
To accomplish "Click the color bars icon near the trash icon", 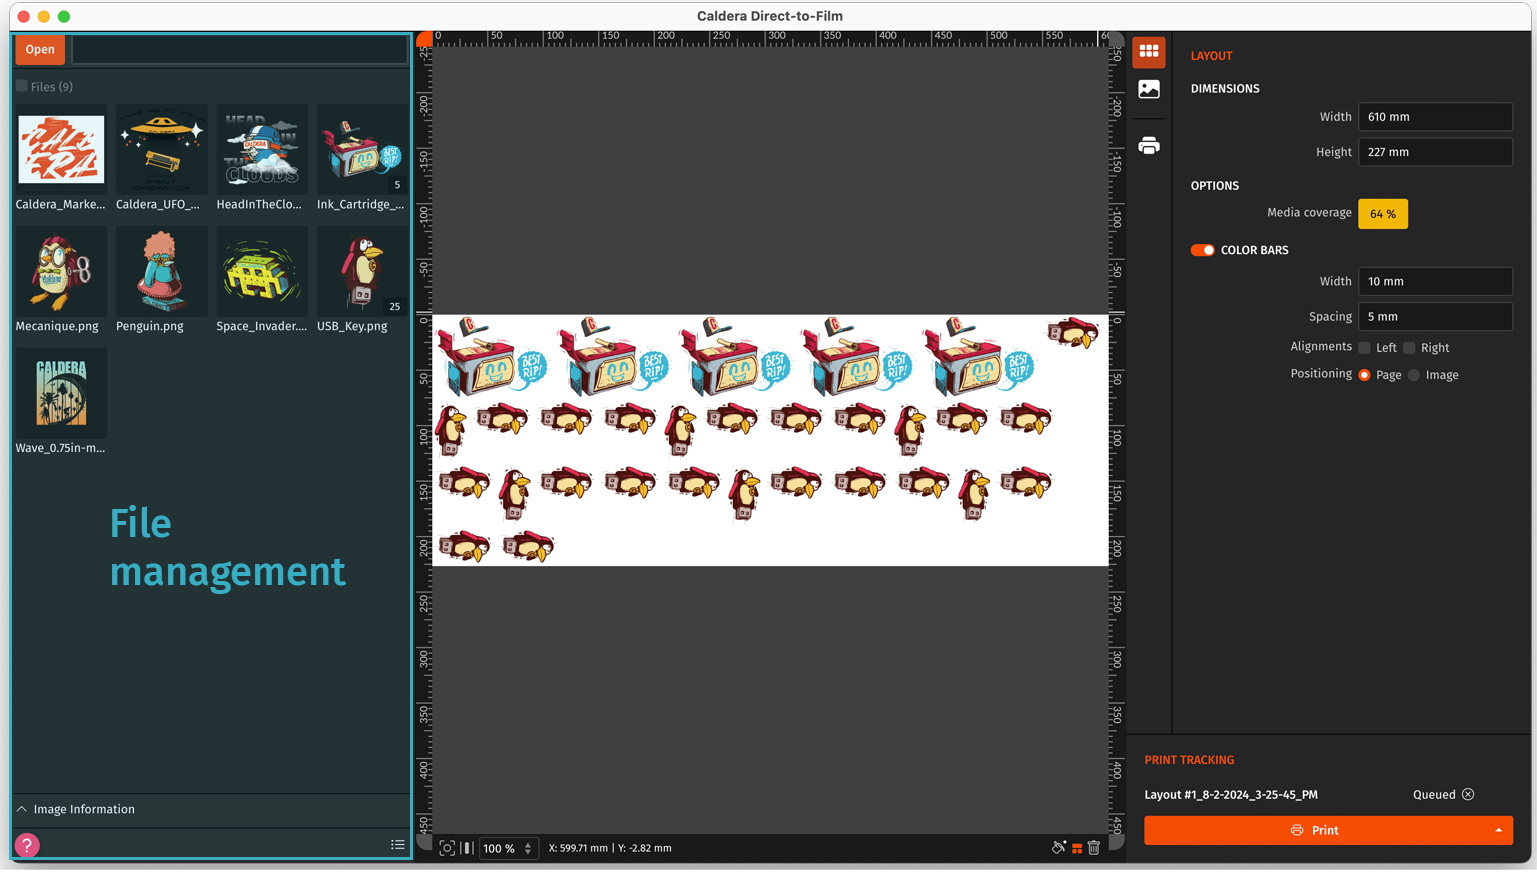I will [1077, 847].
